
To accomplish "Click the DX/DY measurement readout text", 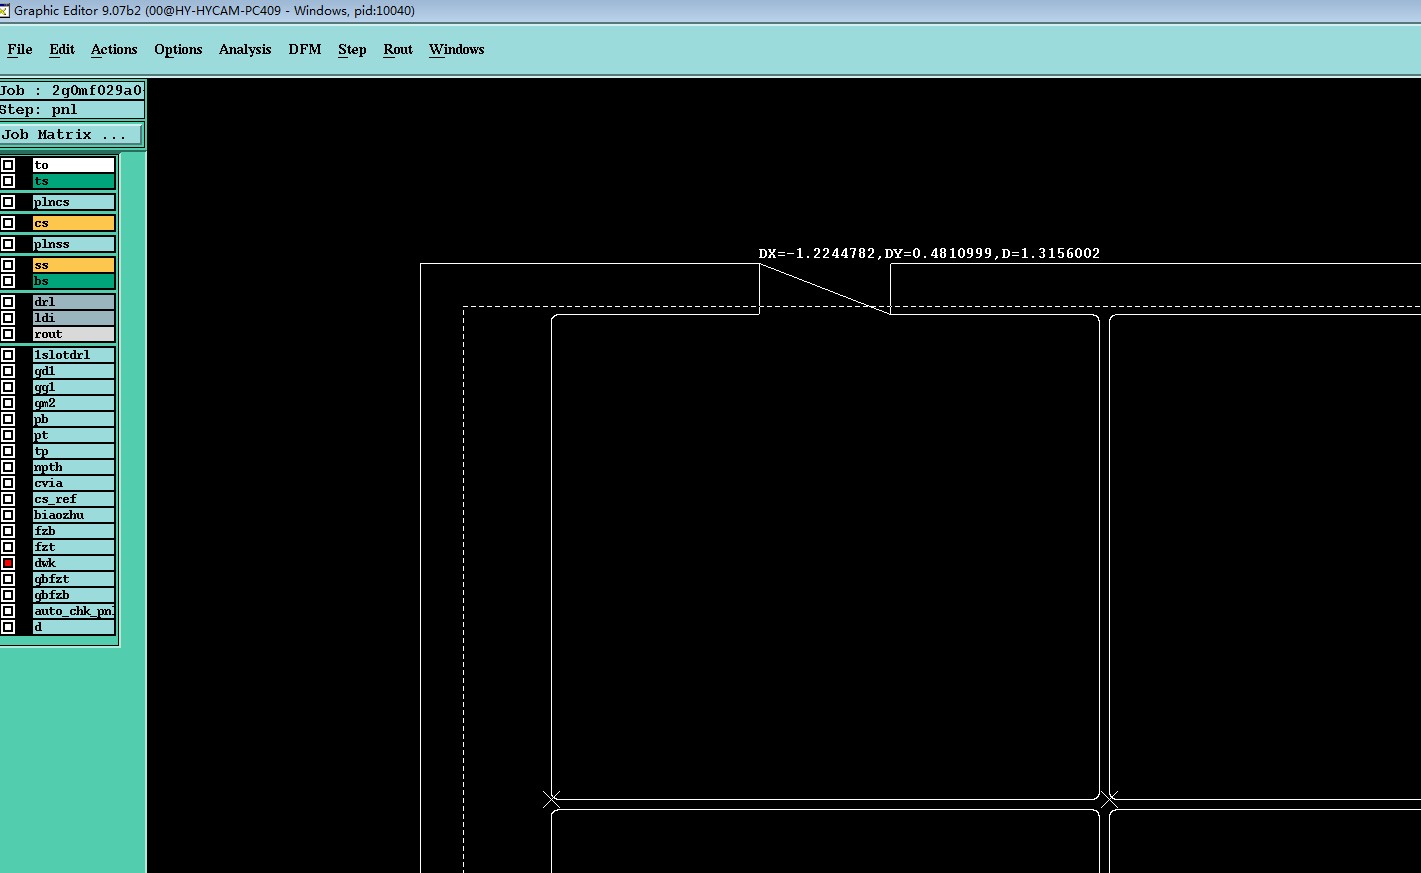I will point(929,253).
